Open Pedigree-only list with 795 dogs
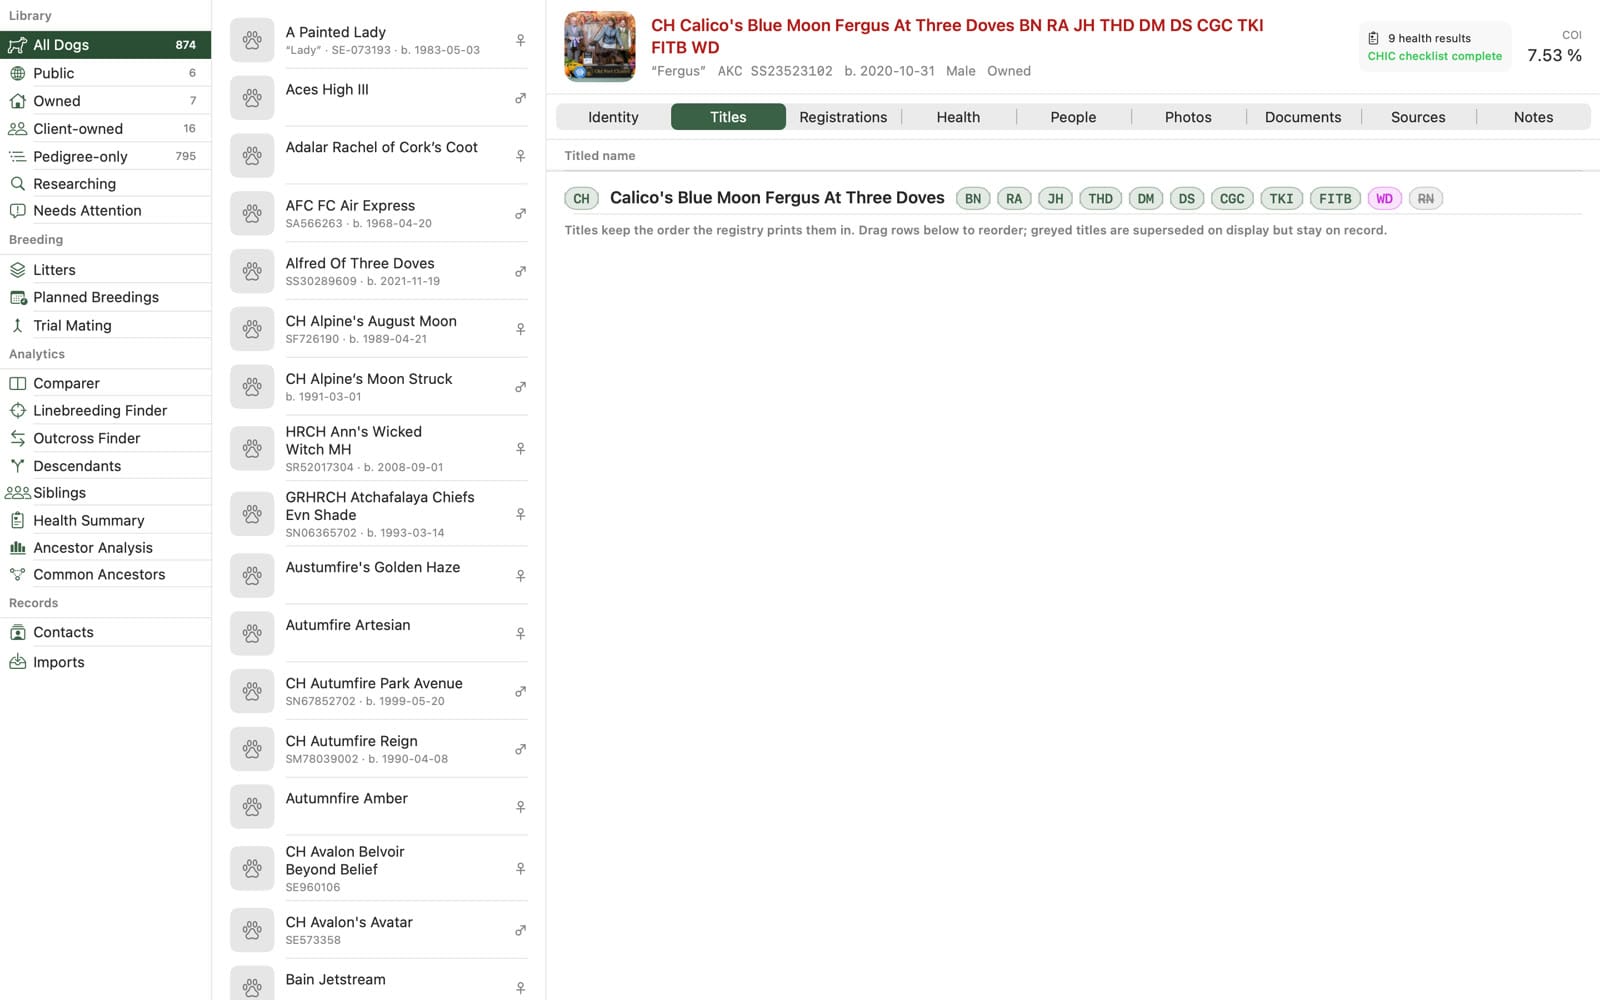The height and width of the screenshot is (1000, 1600). pyautogui.click(x=105, y=156)
